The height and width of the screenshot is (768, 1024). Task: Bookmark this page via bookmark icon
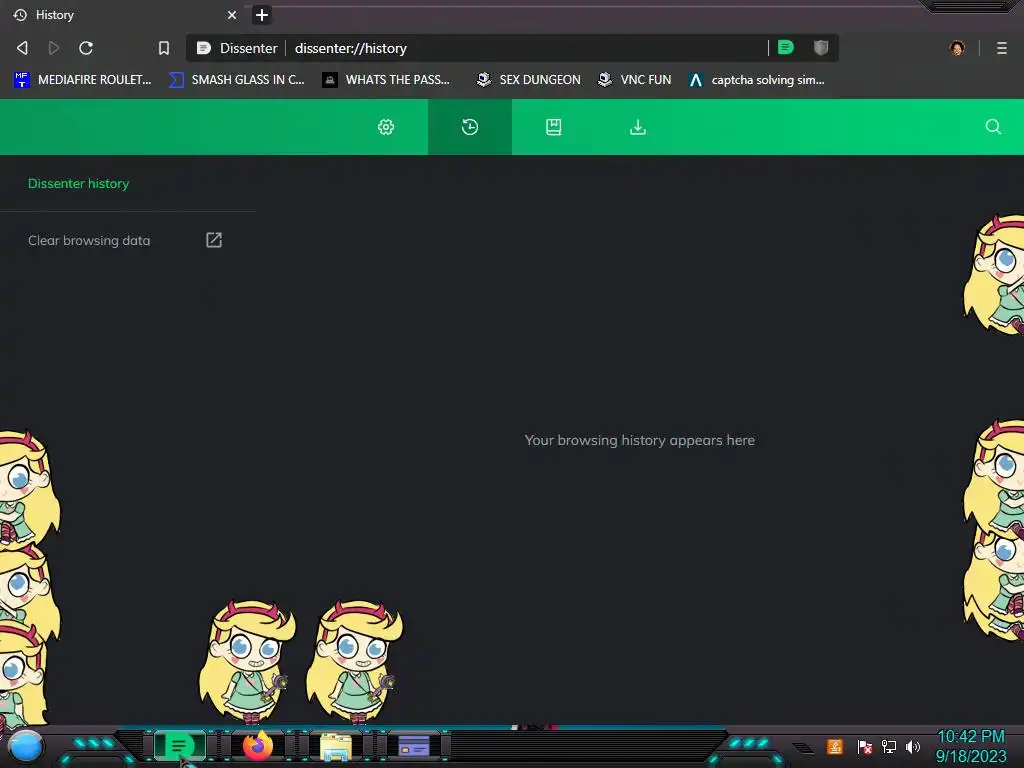[164, 48]
